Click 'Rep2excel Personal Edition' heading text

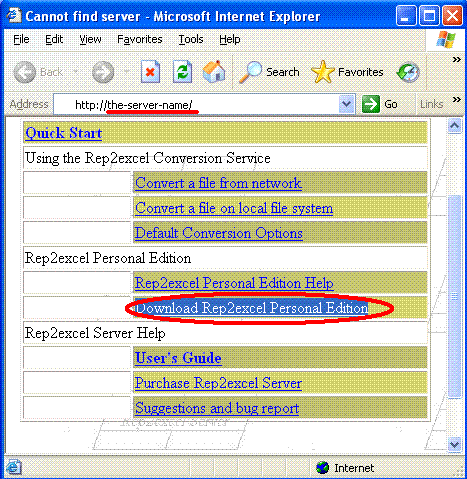coord(108,258)
